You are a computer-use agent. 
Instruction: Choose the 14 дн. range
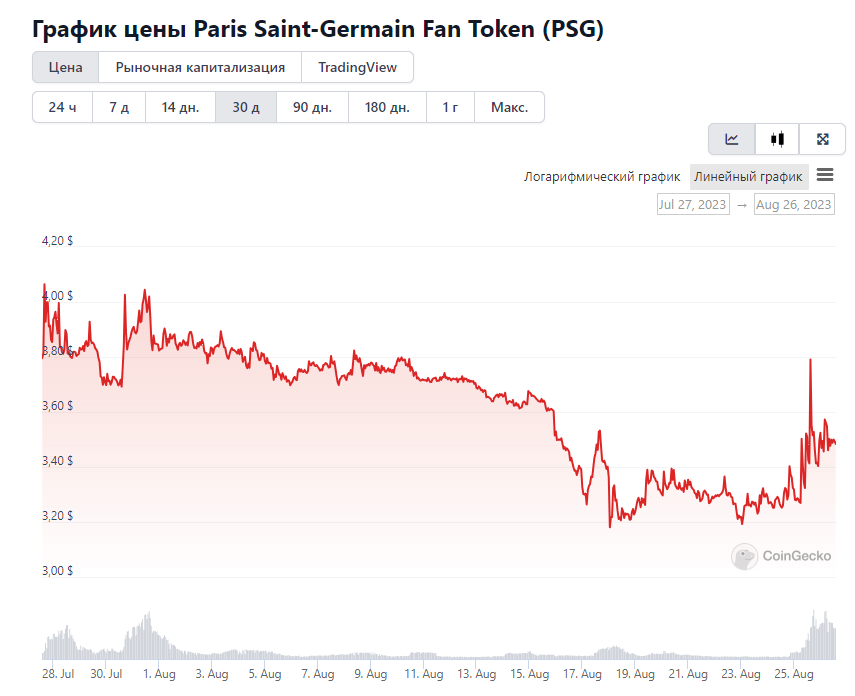tap(180, 107)
